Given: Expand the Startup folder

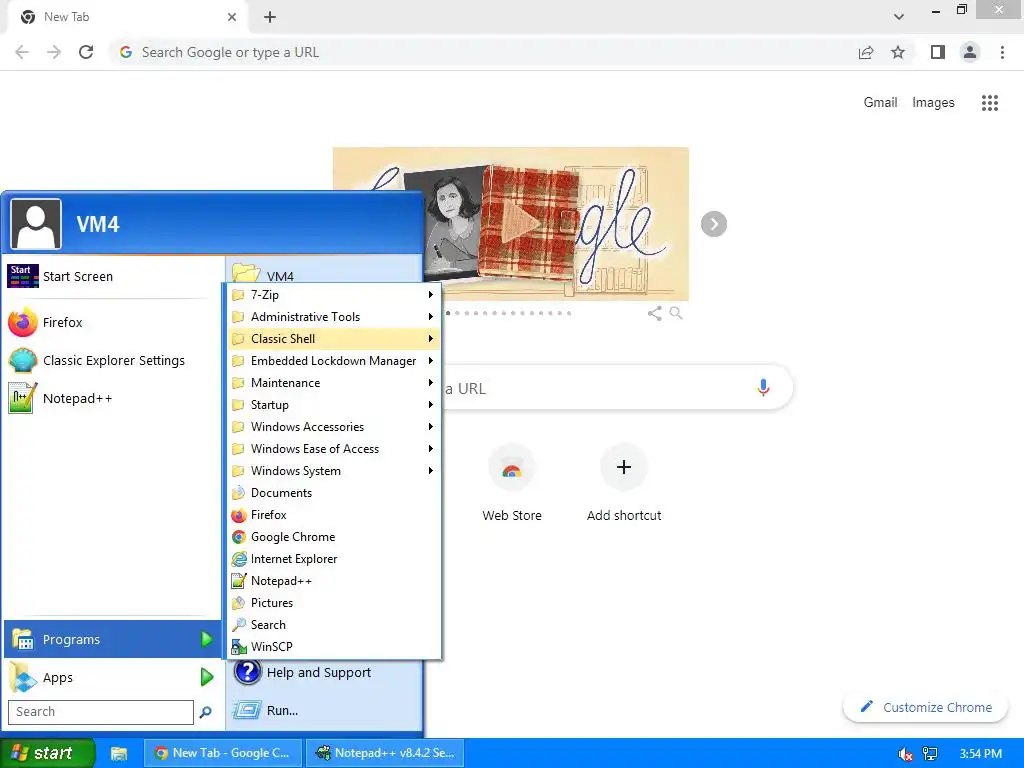Looking at the screenshot, I should tap(334, 405).
